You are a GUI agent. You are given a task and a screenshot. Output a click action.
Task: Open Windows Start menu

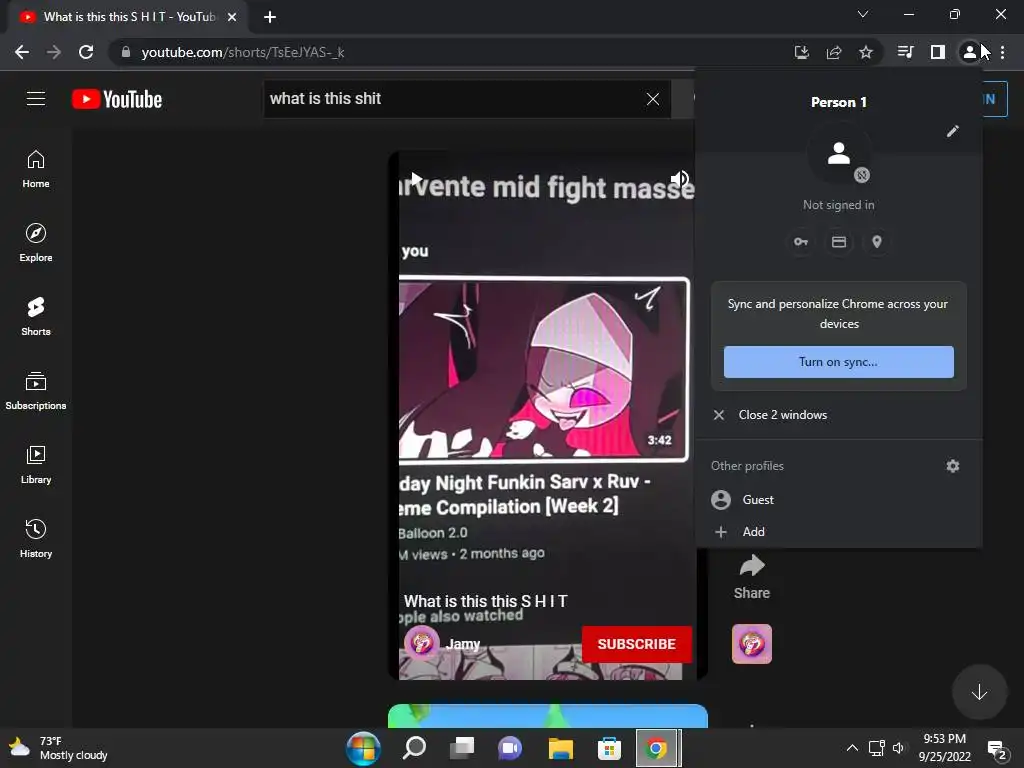point(363,748)
